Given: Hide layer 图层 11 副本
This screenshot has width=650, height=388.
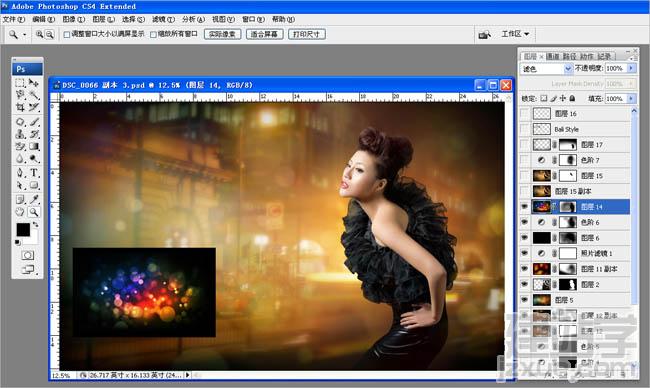Looking at the screenshot, I should pos(525,269).
